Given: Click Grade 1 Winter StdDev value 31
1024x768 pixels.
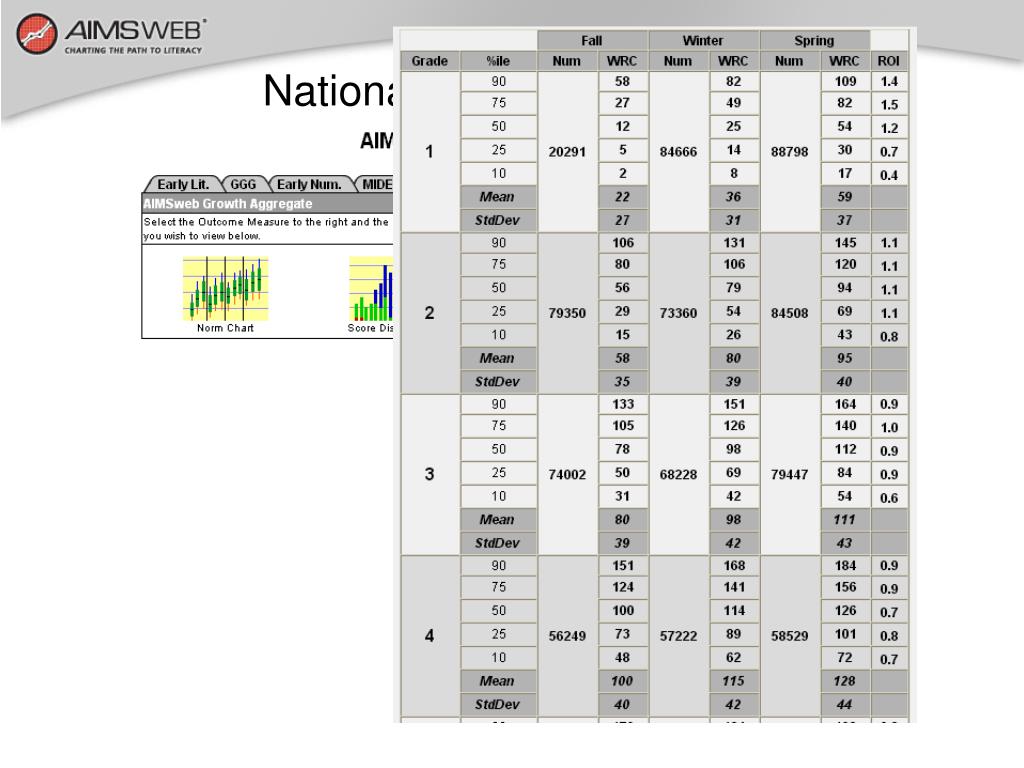Looking at the screenshot, I should coord(733,221).
